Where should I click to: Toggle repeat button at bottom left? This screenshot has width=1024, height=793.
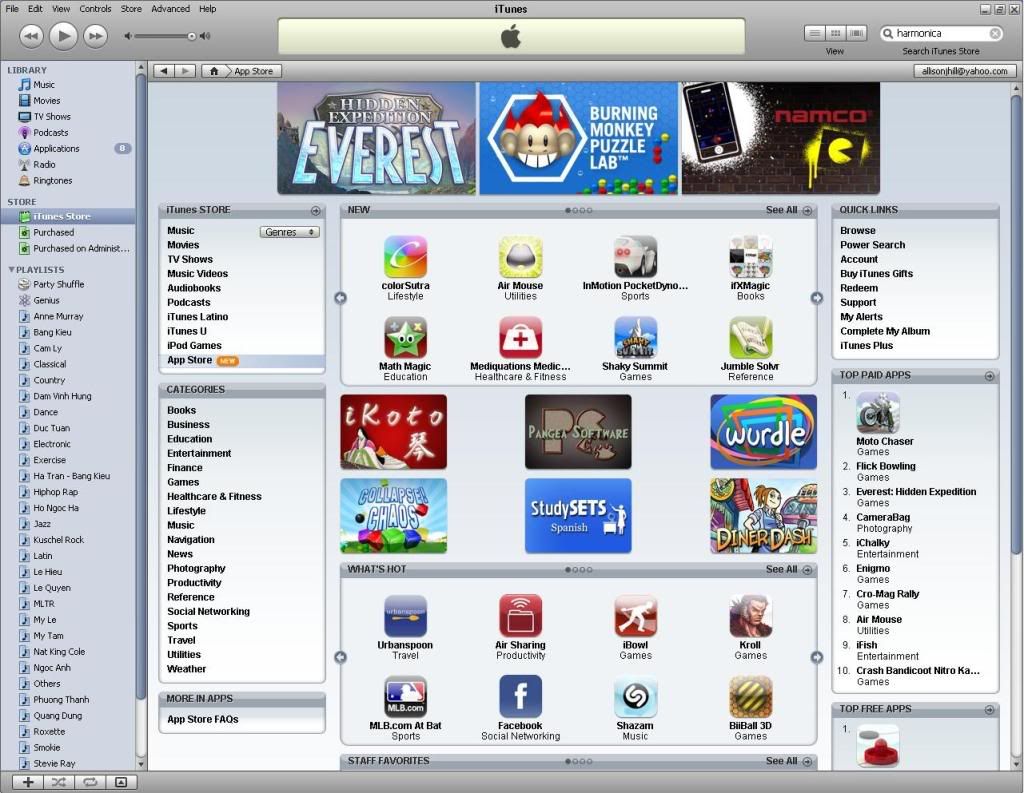pyautogui.click(x=89, y=781)
